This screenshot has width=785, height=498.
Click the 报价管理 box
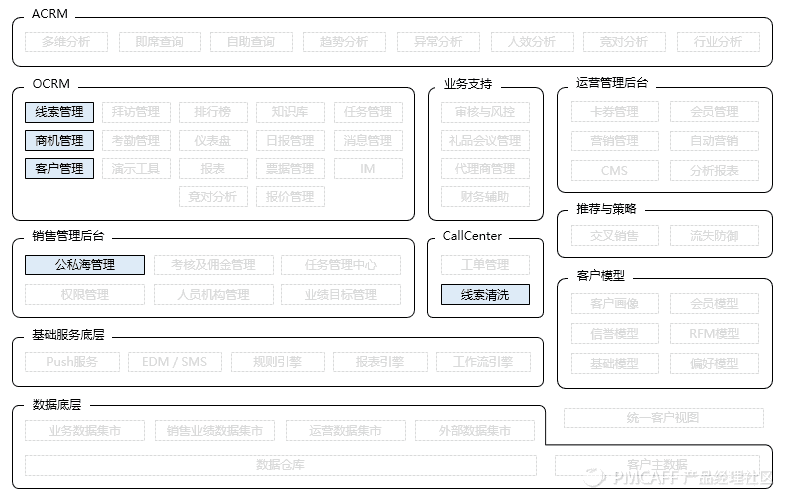point(290,197)
